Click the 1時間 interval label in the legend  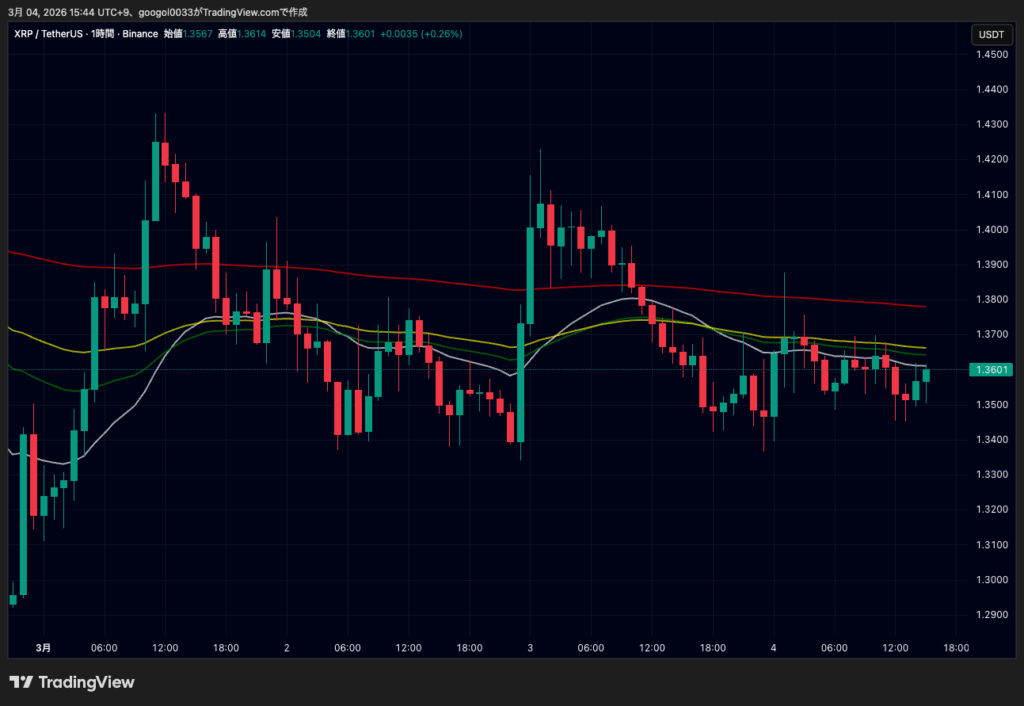pos(103,34)
